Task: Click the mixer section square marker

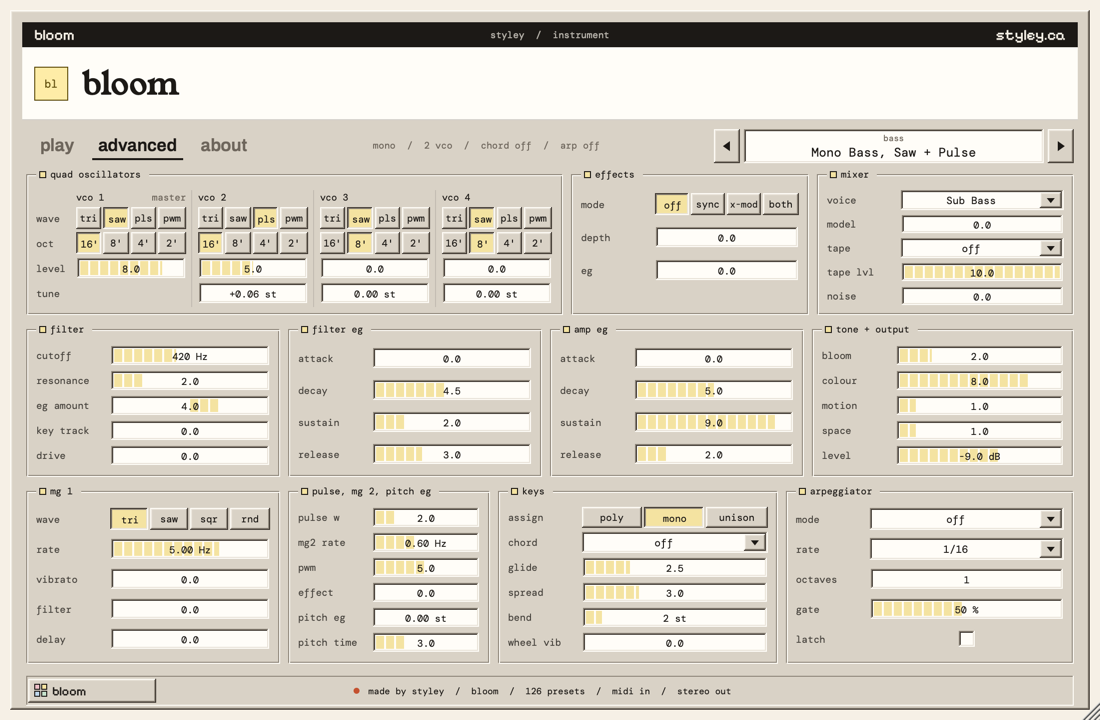Action: click(x=833, y=175)
